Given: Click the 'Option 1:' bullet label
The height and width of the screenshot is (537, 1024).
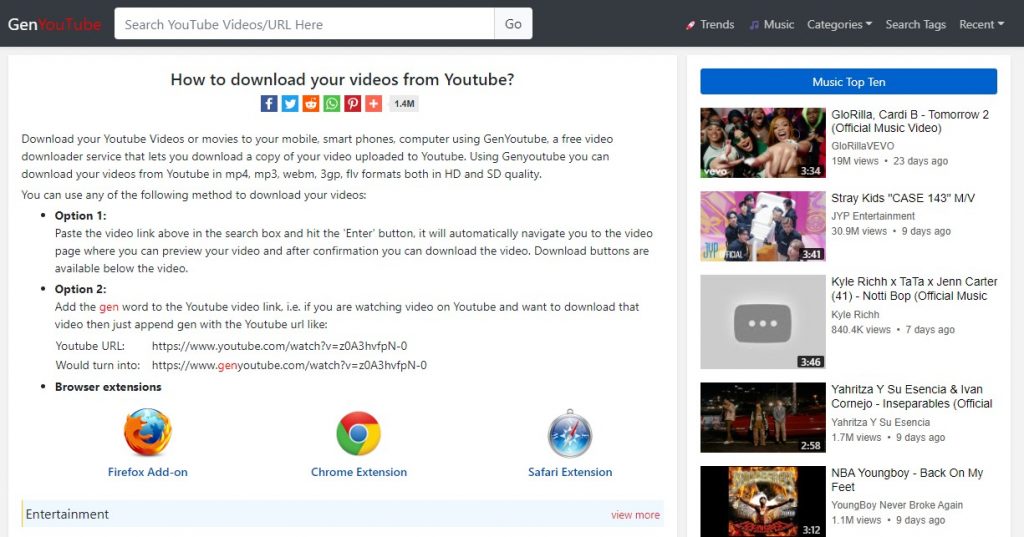Looking at the screenshot, I should click(80, 216).
